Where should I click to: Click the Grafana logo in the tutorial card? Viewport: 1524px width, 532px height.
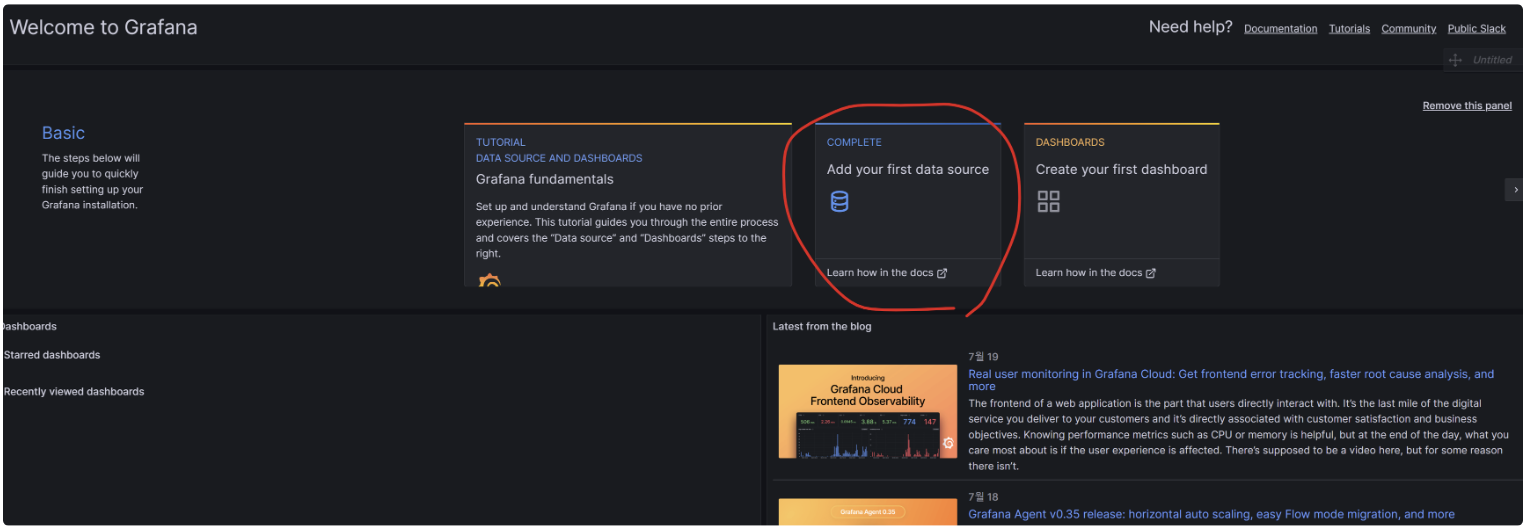pos(489,281)
